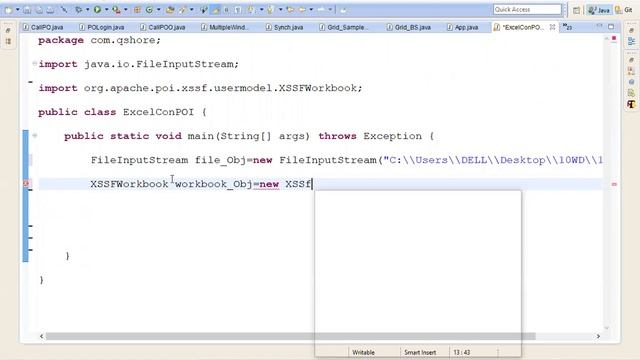The image size is (640, 360).
Task: Open the External Tools dropdown arrow
Action: (125, 10)
